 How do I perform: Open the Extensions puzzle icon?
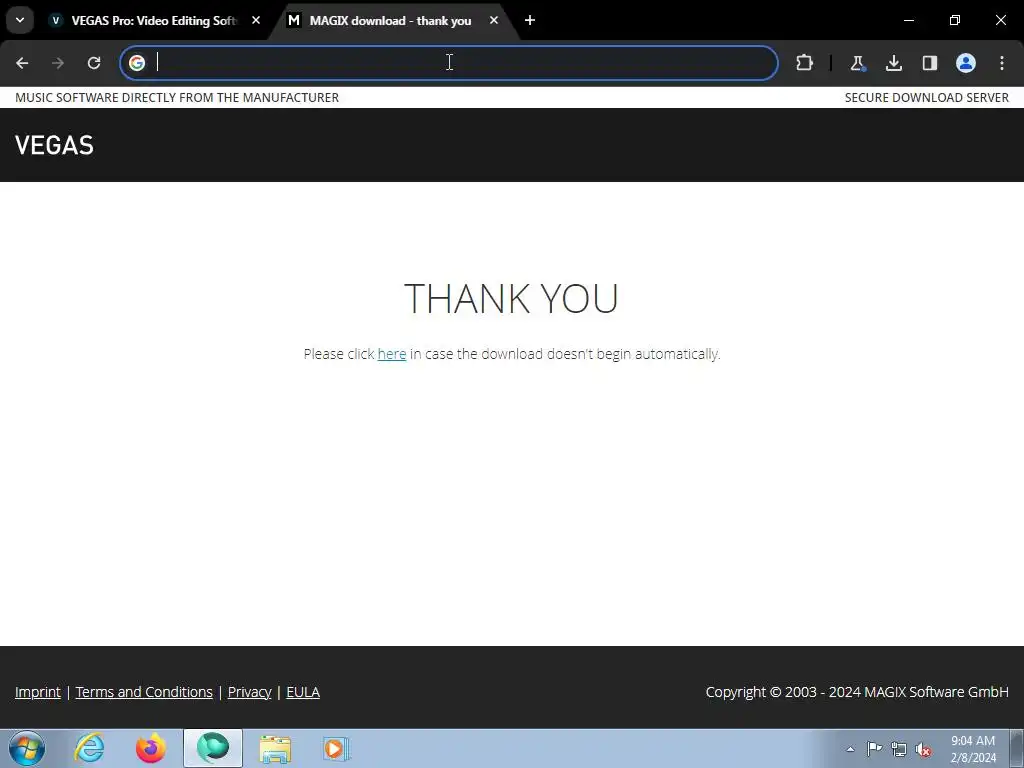pos(805,63)
